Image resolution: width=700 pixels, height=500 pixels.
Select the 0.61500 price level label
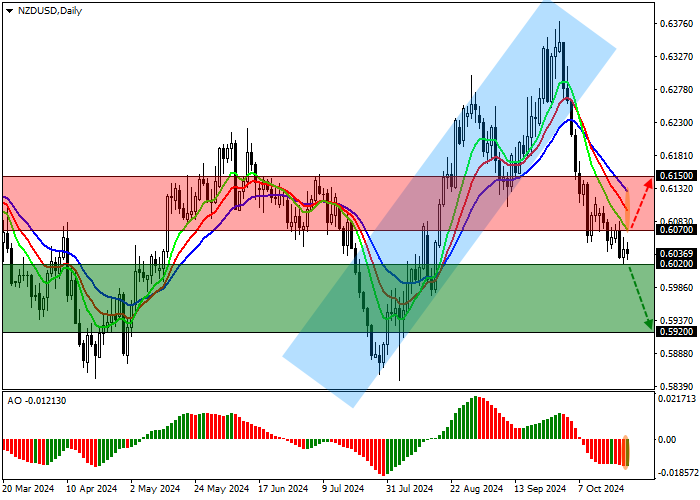point(676,176)
